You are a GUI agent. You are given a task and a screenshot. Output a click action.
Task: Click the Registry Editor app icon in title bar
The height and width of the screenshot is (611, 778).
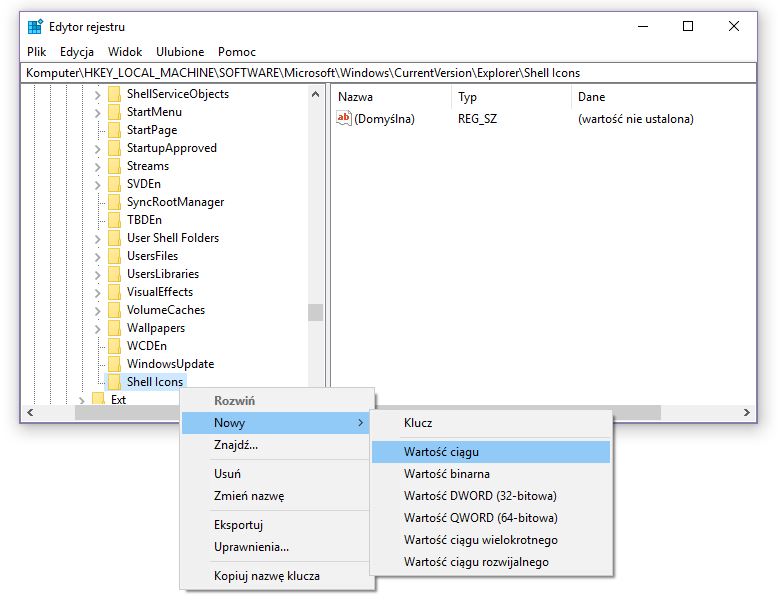[x=35, y=26]
